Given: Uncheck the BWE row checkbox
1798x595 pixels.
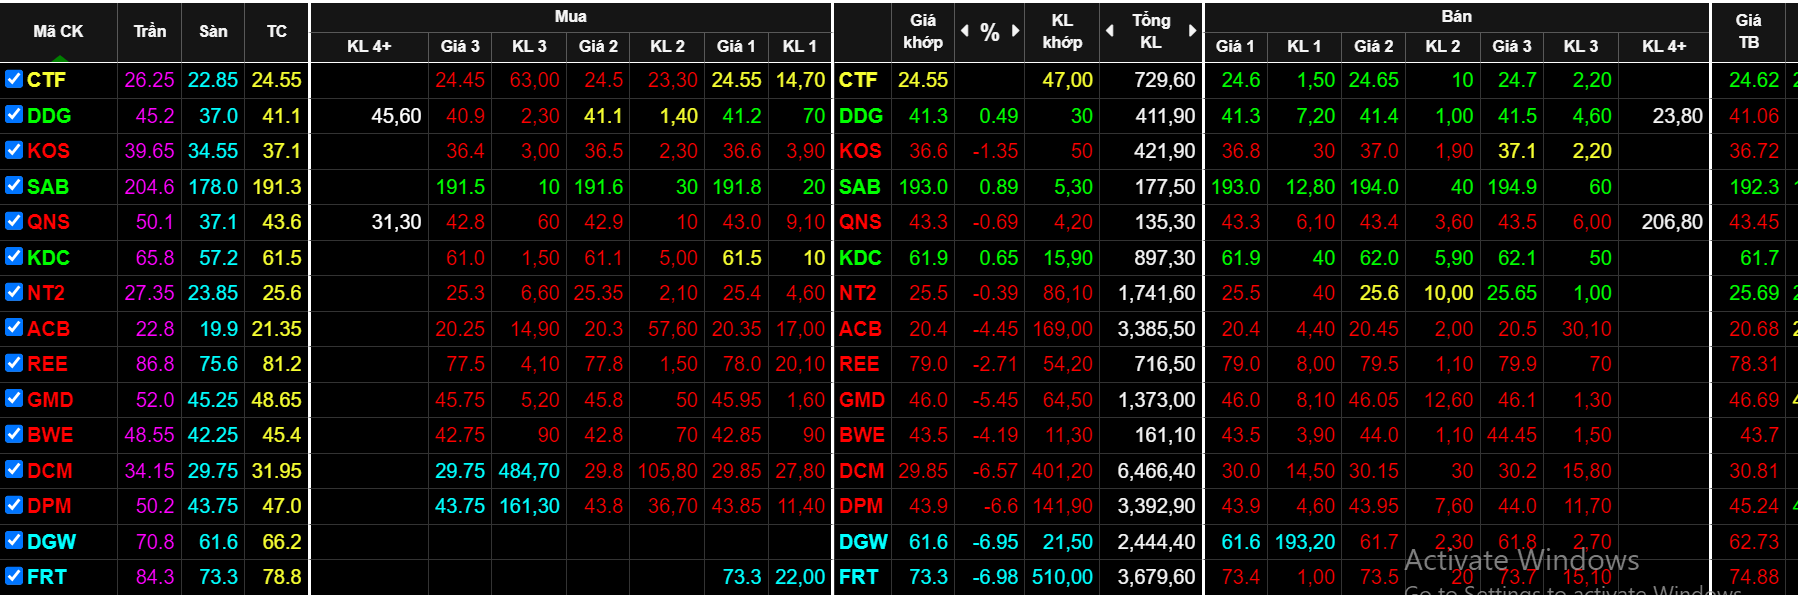Looking at the screenshot, I should 14,434.
